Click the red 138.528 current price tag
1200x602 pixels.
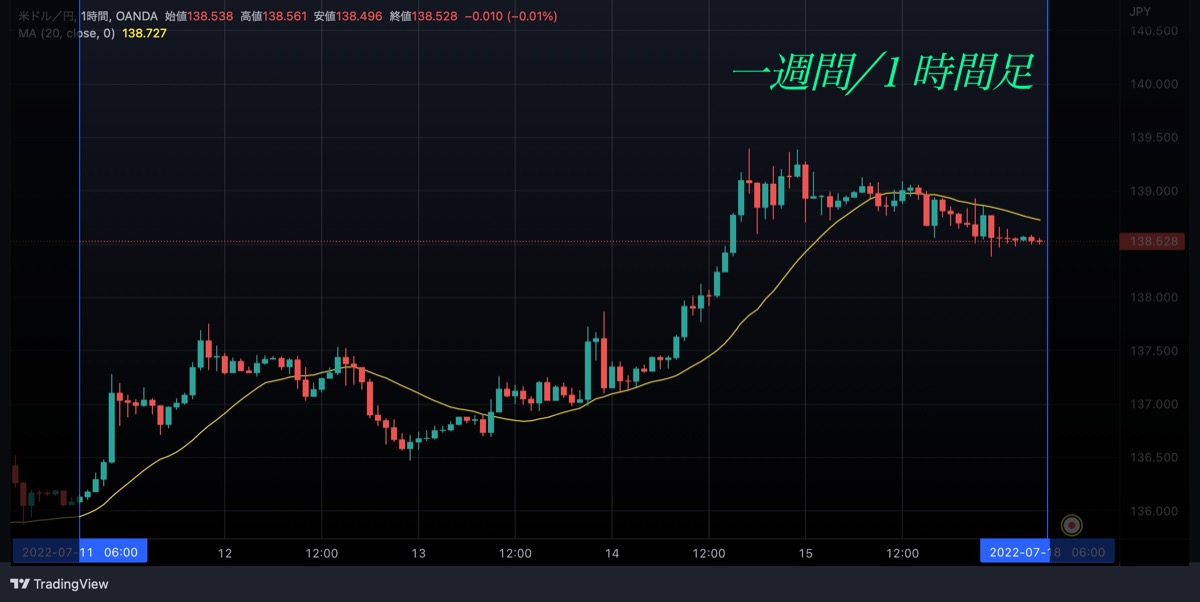[x=1154, y=241]
